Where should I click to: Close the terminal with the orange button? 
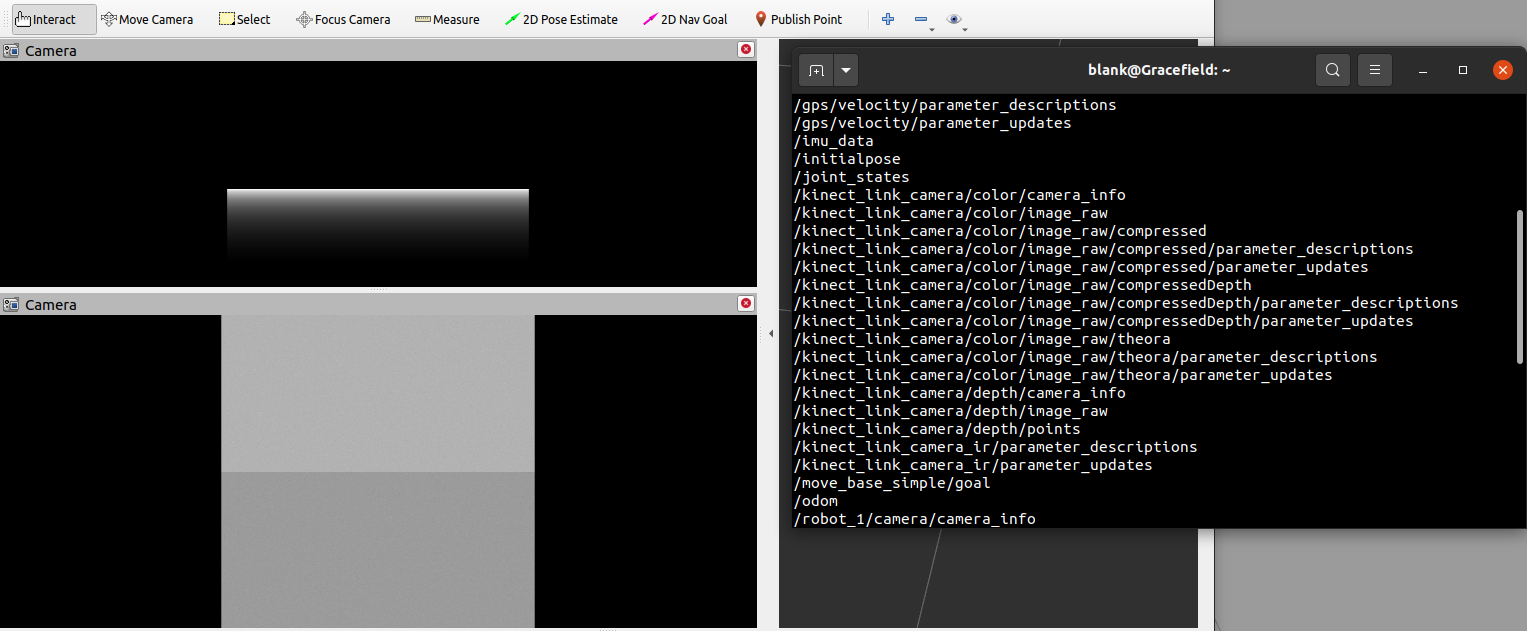(1502, 70)
